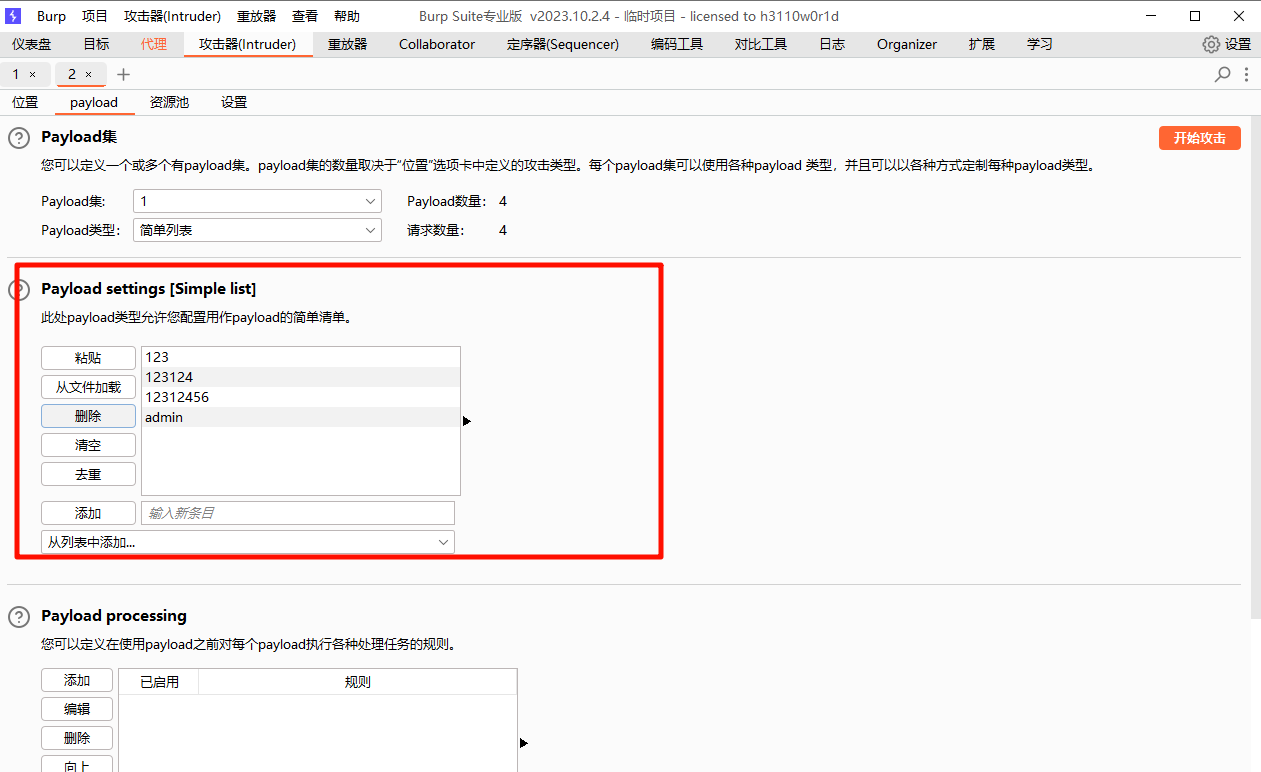
Task: Open the 查看 menu
Action: coord(305,16)
